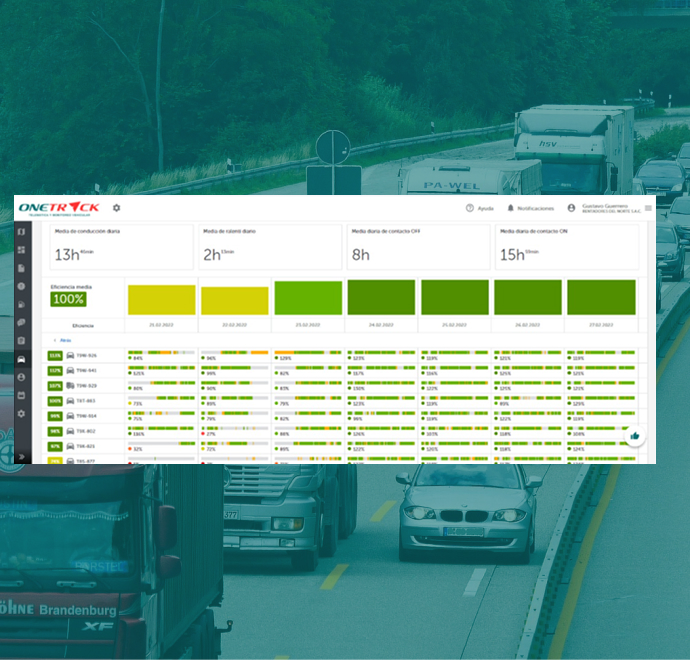The height and width of the screenshot is (660, 690).
Task: Open the calendar icon in sidebar
Action: (21, 395)
